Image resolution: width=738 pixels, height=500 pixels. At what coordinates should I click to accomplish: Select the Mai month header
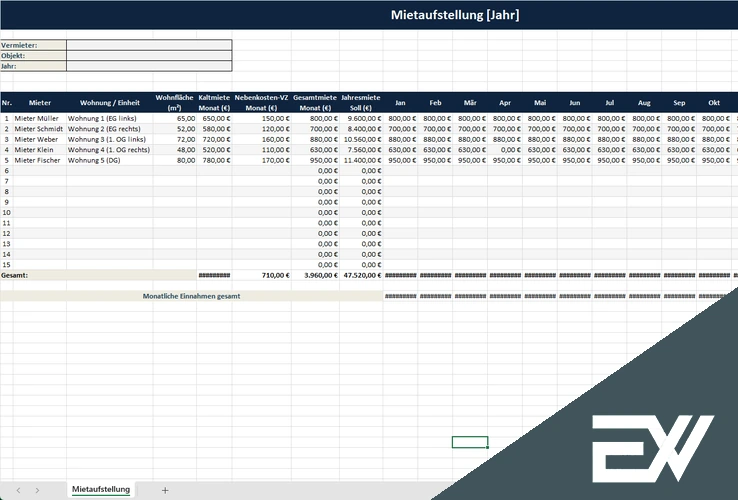tap(540, 103)
